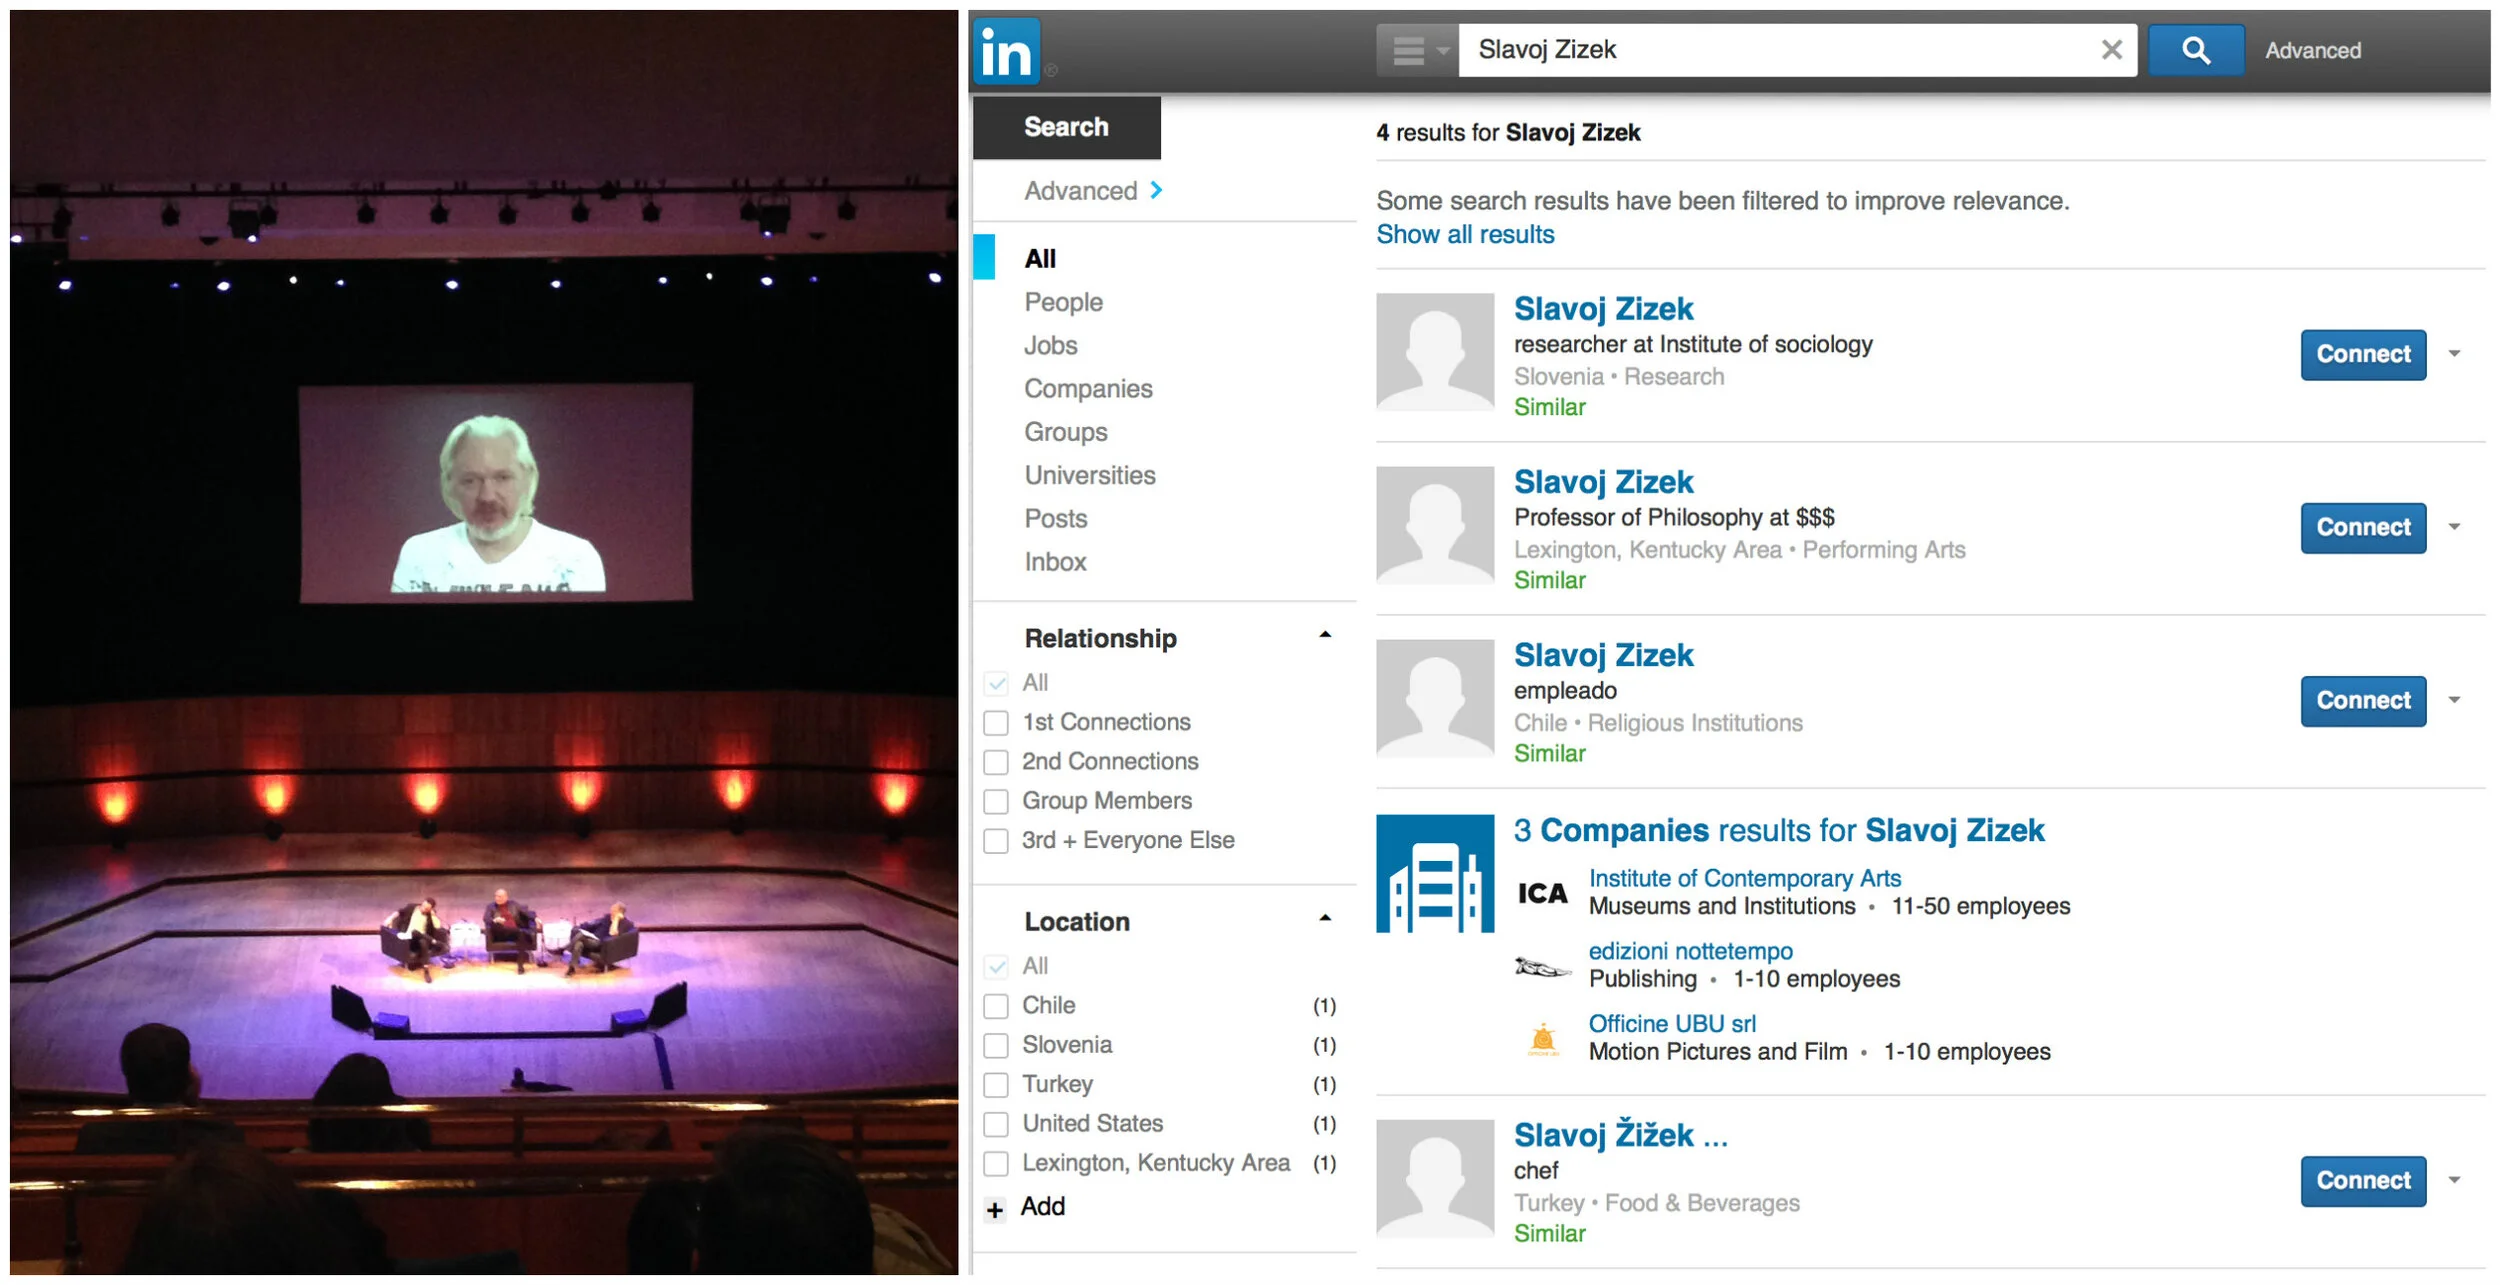Click the edizioni nottetempo logo
Screen dimensions: 2500x1285
coord(1542,967)
